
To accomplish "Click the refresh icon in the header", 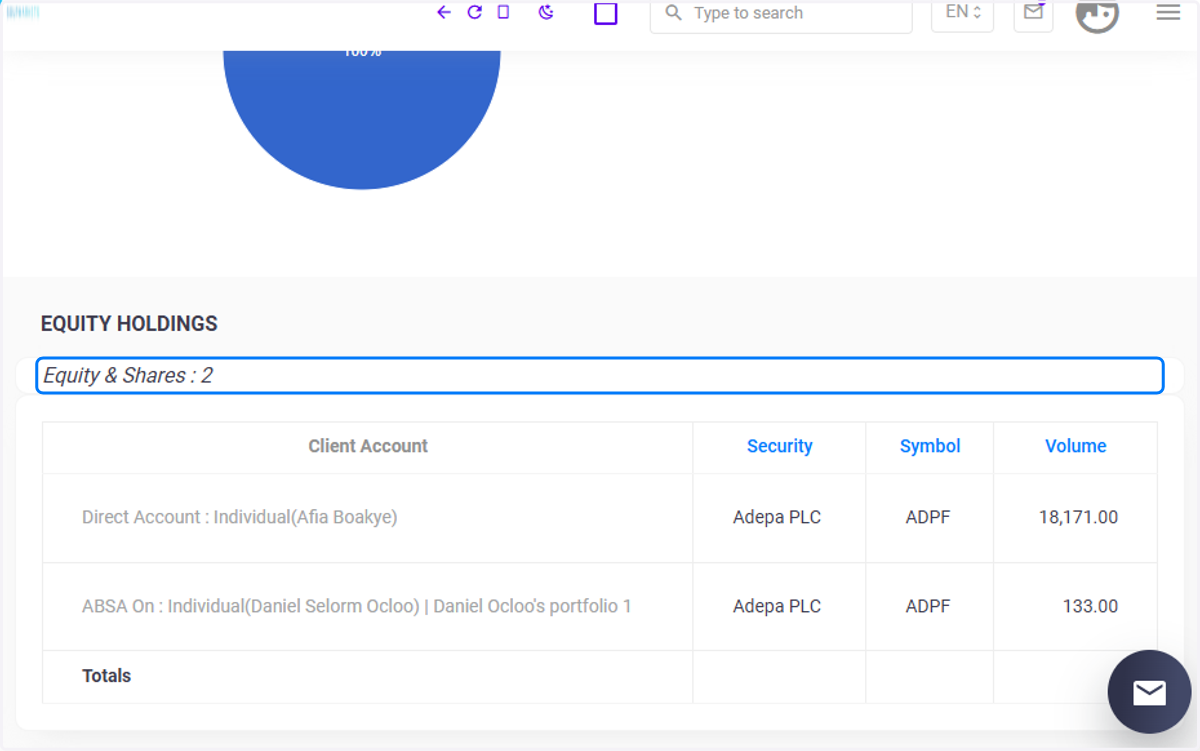I will pyautogui.click(x=475, y=12).
